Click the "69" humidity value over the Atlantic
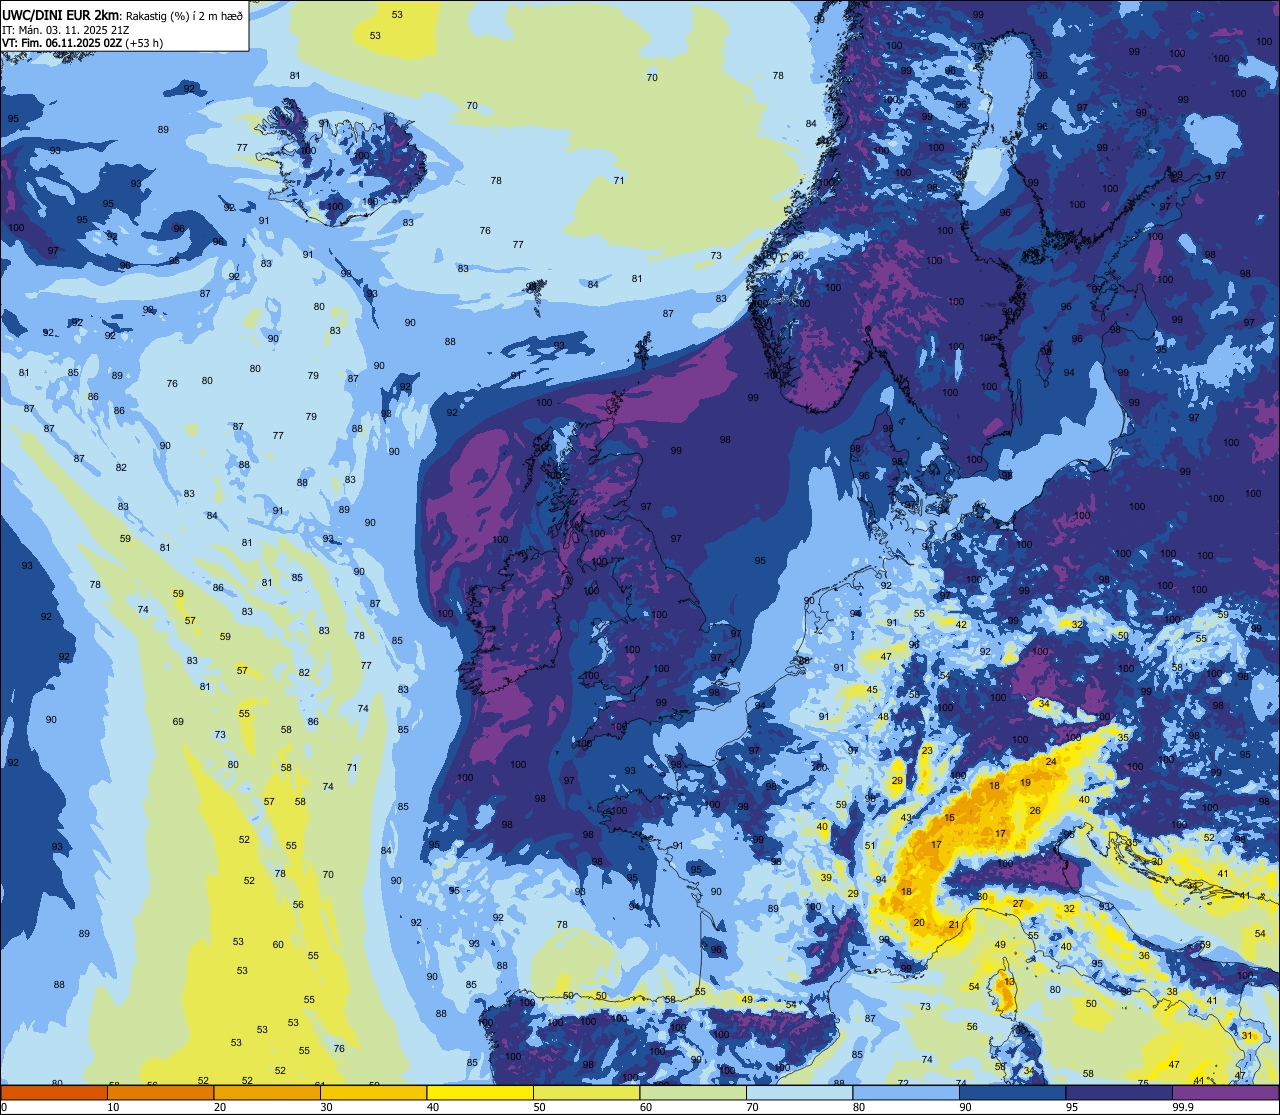Screen dimensions: 1280x1115 point(178,722)
